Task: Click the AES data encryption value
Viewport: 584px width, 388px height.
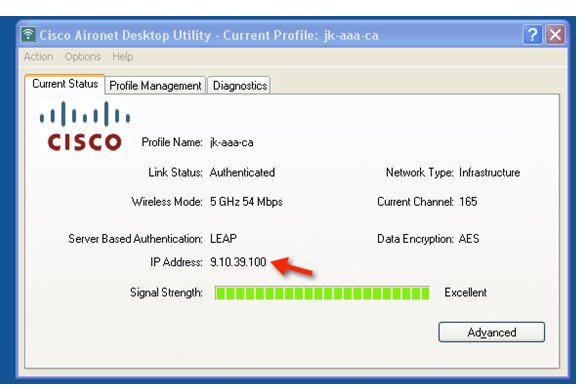Action: 469,238
